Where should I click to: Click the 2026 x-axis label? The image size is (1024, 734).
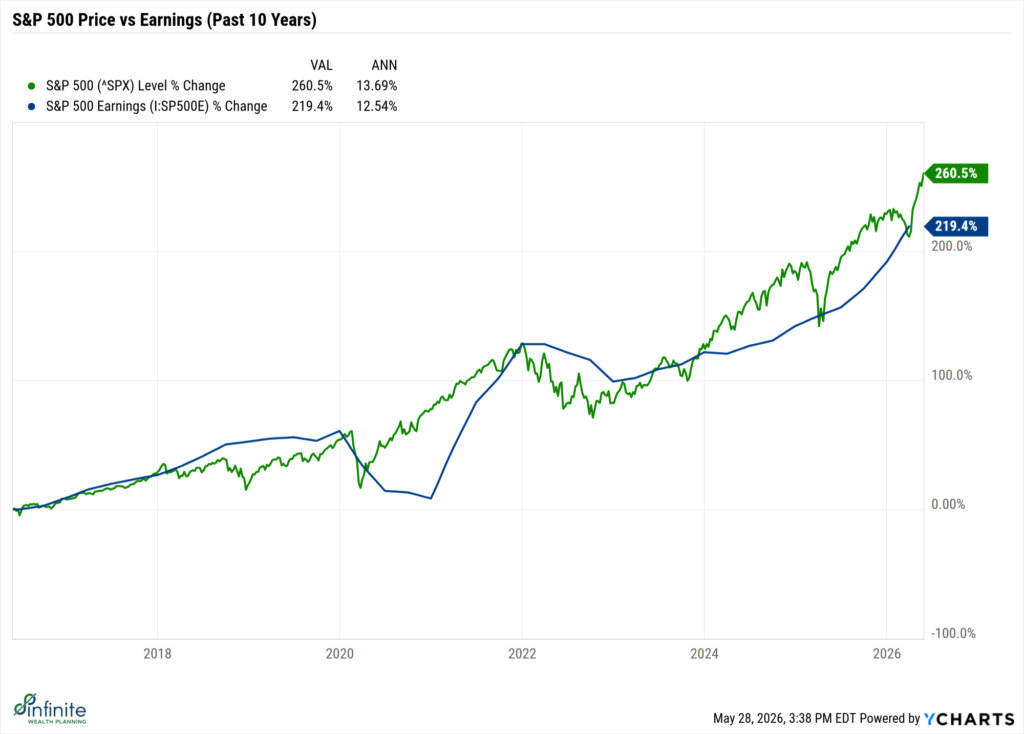pos(887,654)
